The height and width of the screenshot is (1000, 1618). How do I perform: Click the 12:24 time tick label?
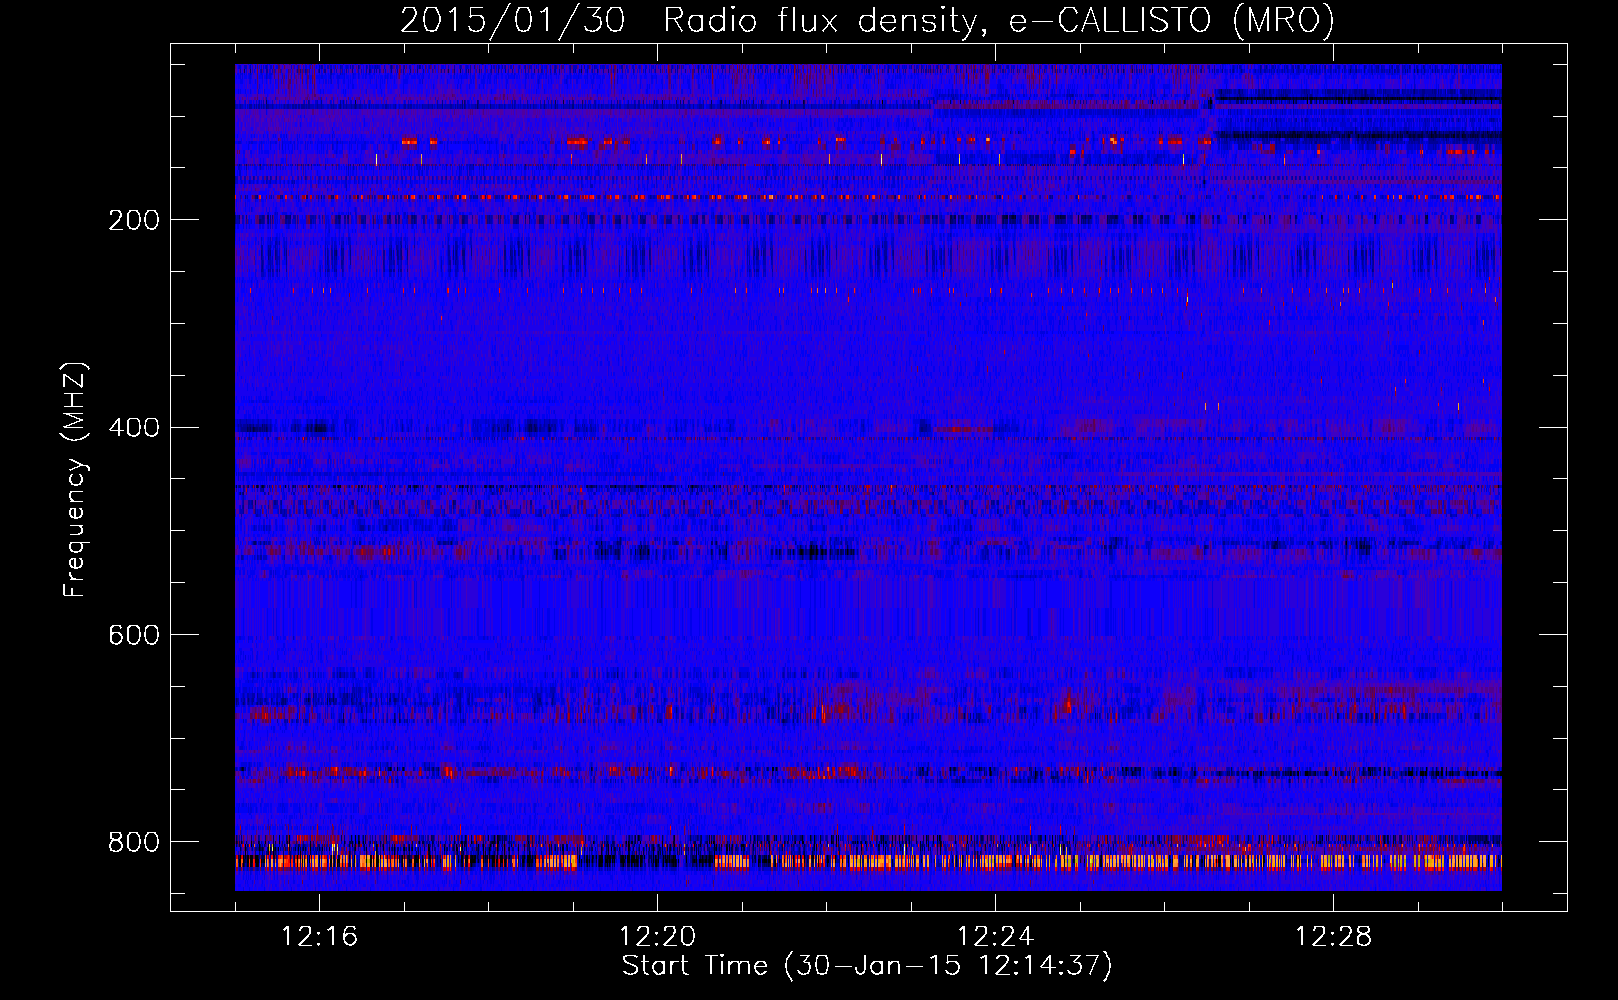coord(995,937)
